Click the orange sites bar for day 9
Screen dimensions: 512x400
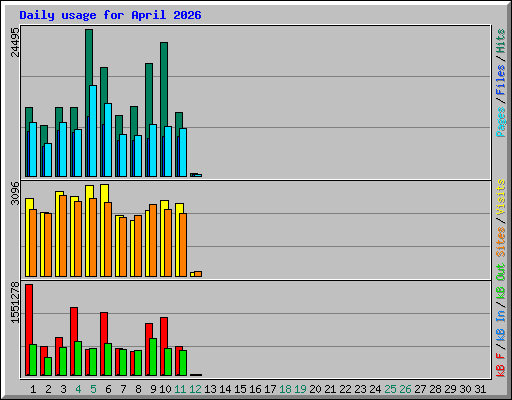tap(153, 240)
